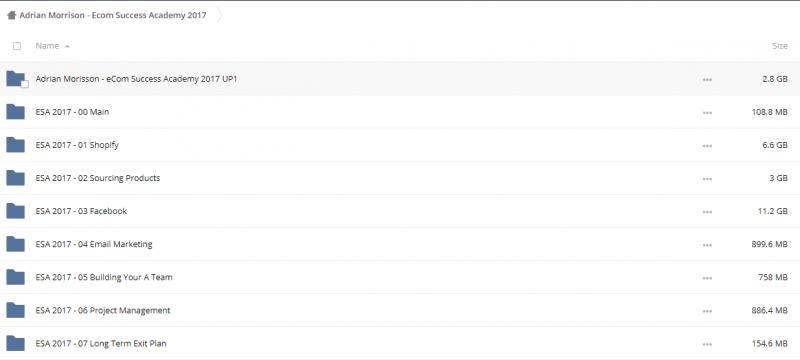800x360 pixels.
Task: Sort using the Name column arrow
Action: (x=67, y=46)
